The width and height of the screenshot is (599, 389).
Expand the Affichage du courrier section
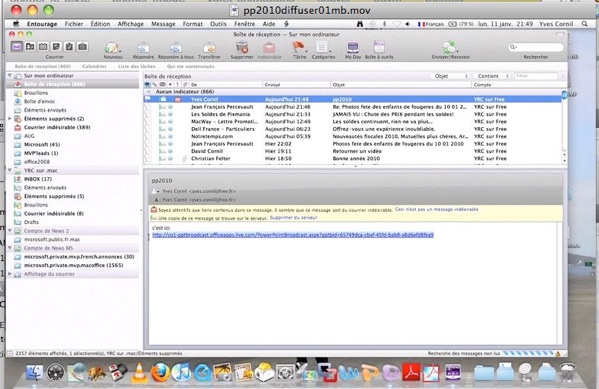point(10,274)
